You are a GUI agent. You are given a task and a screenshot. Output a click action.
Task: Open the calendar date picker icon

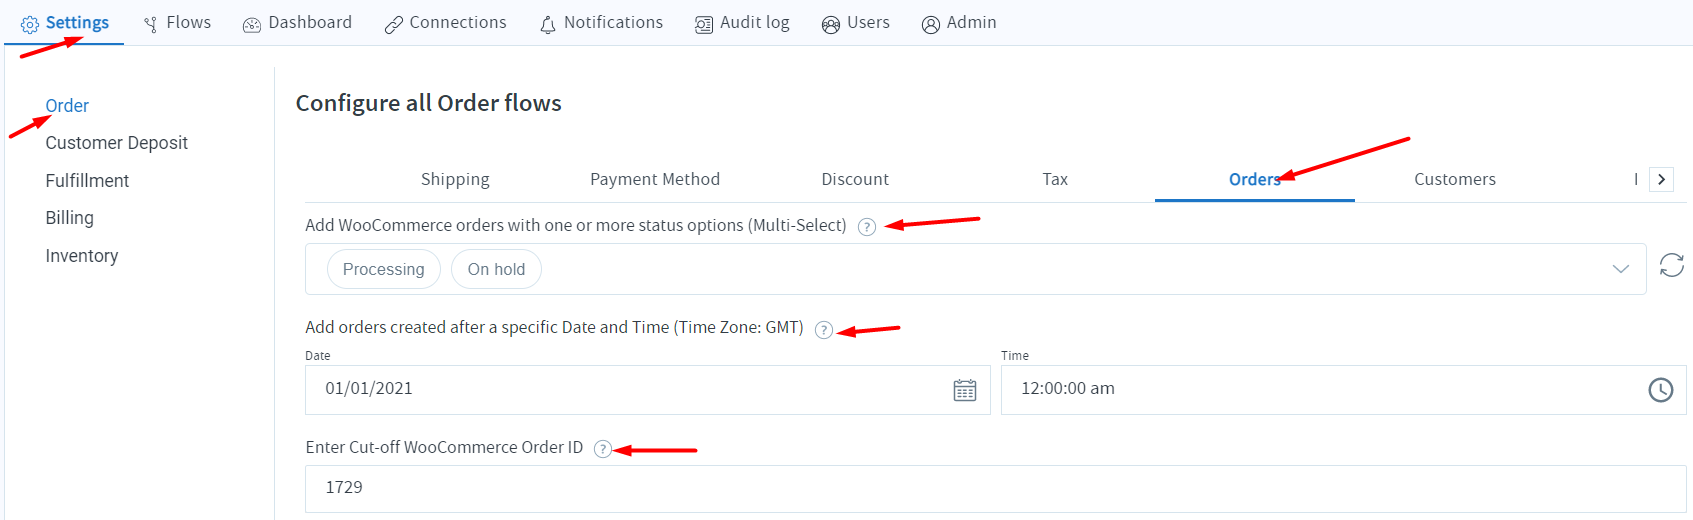tap(965, 390)
